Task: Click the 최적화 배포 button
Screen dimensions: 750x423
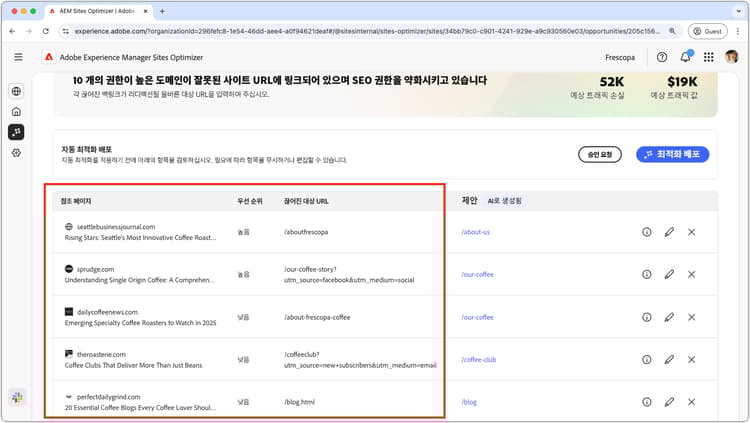Action: 673,155
